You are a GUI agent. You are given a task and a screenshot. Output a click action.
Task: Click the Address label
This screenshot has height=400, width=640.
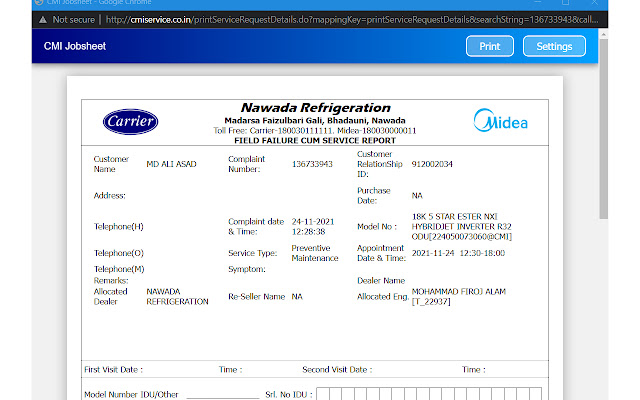pos(109,196)
